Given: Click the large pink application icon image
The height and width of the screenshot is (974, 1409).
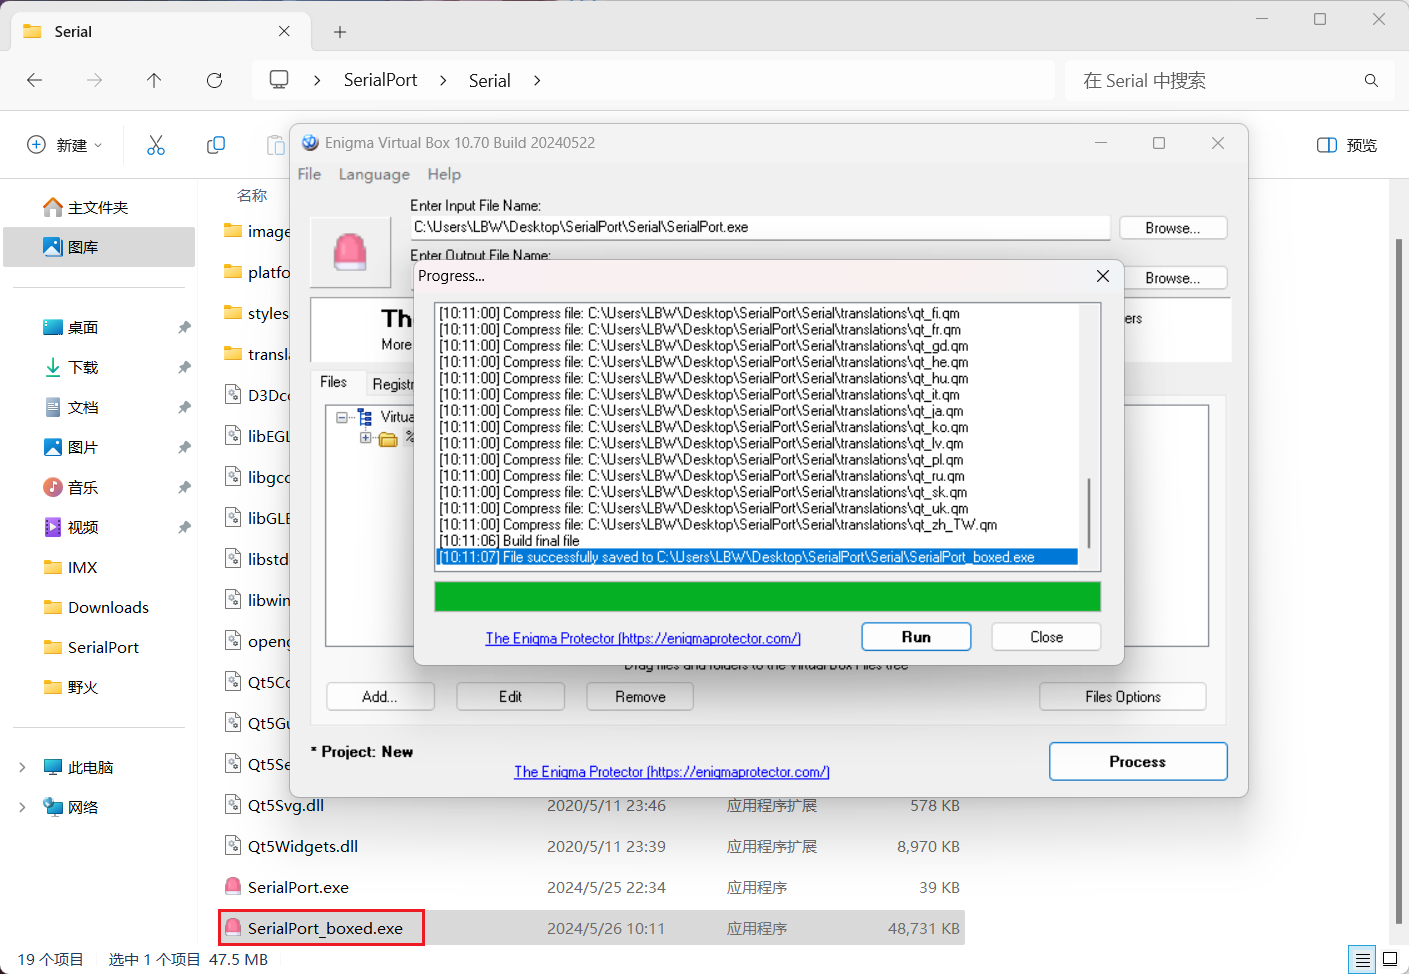Looking at the screenshot, I should point(350,251).
